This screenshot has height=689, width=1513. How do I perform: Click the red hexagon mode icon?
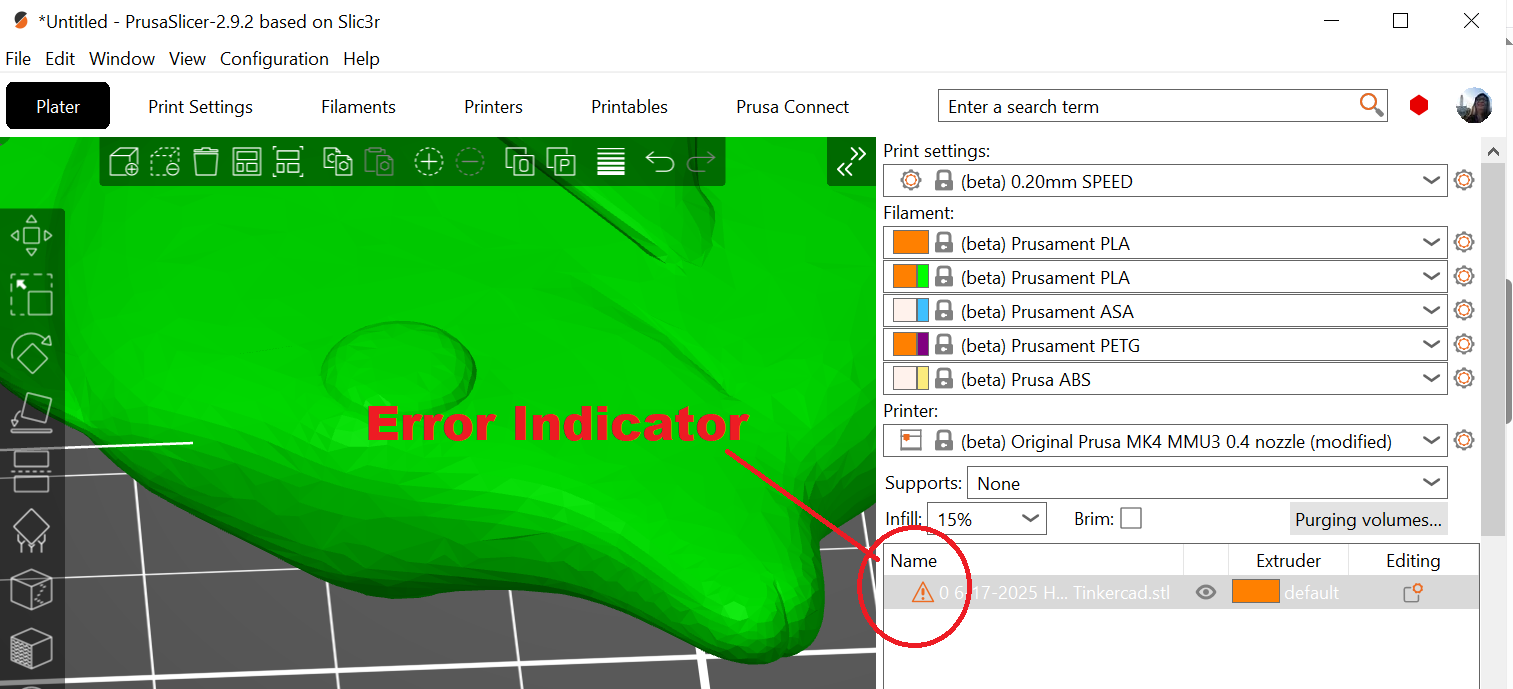point(1418,106)
